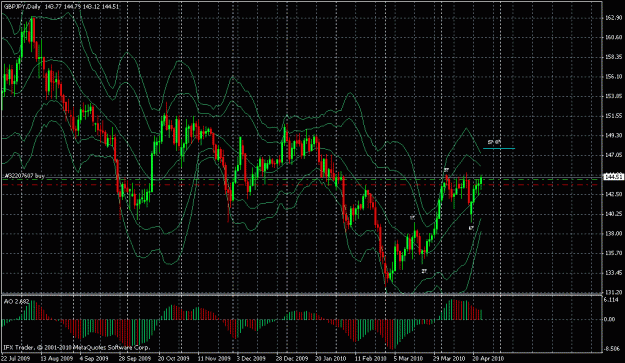The width and height of the screenshot is (625, 363).
Task: Select the #32207607 buy order label
Action: (x=25, y=175)
